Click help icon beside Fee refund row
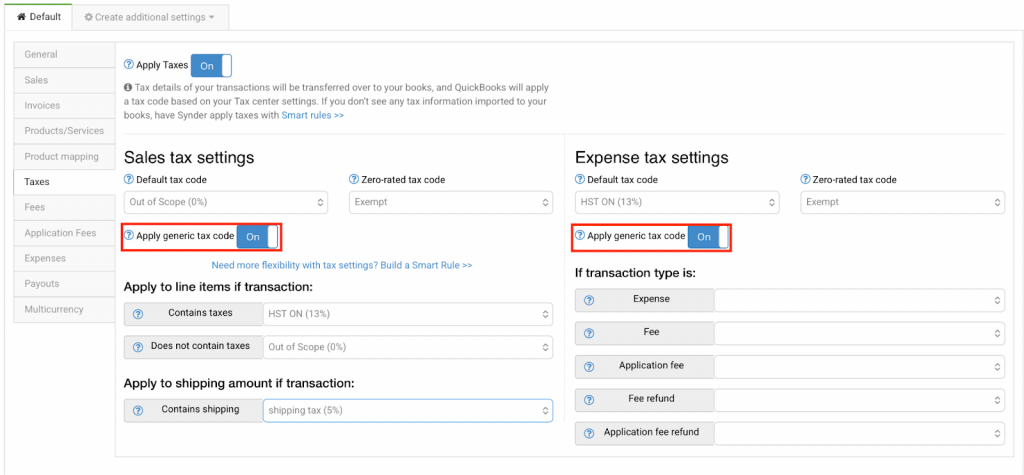 589,399
